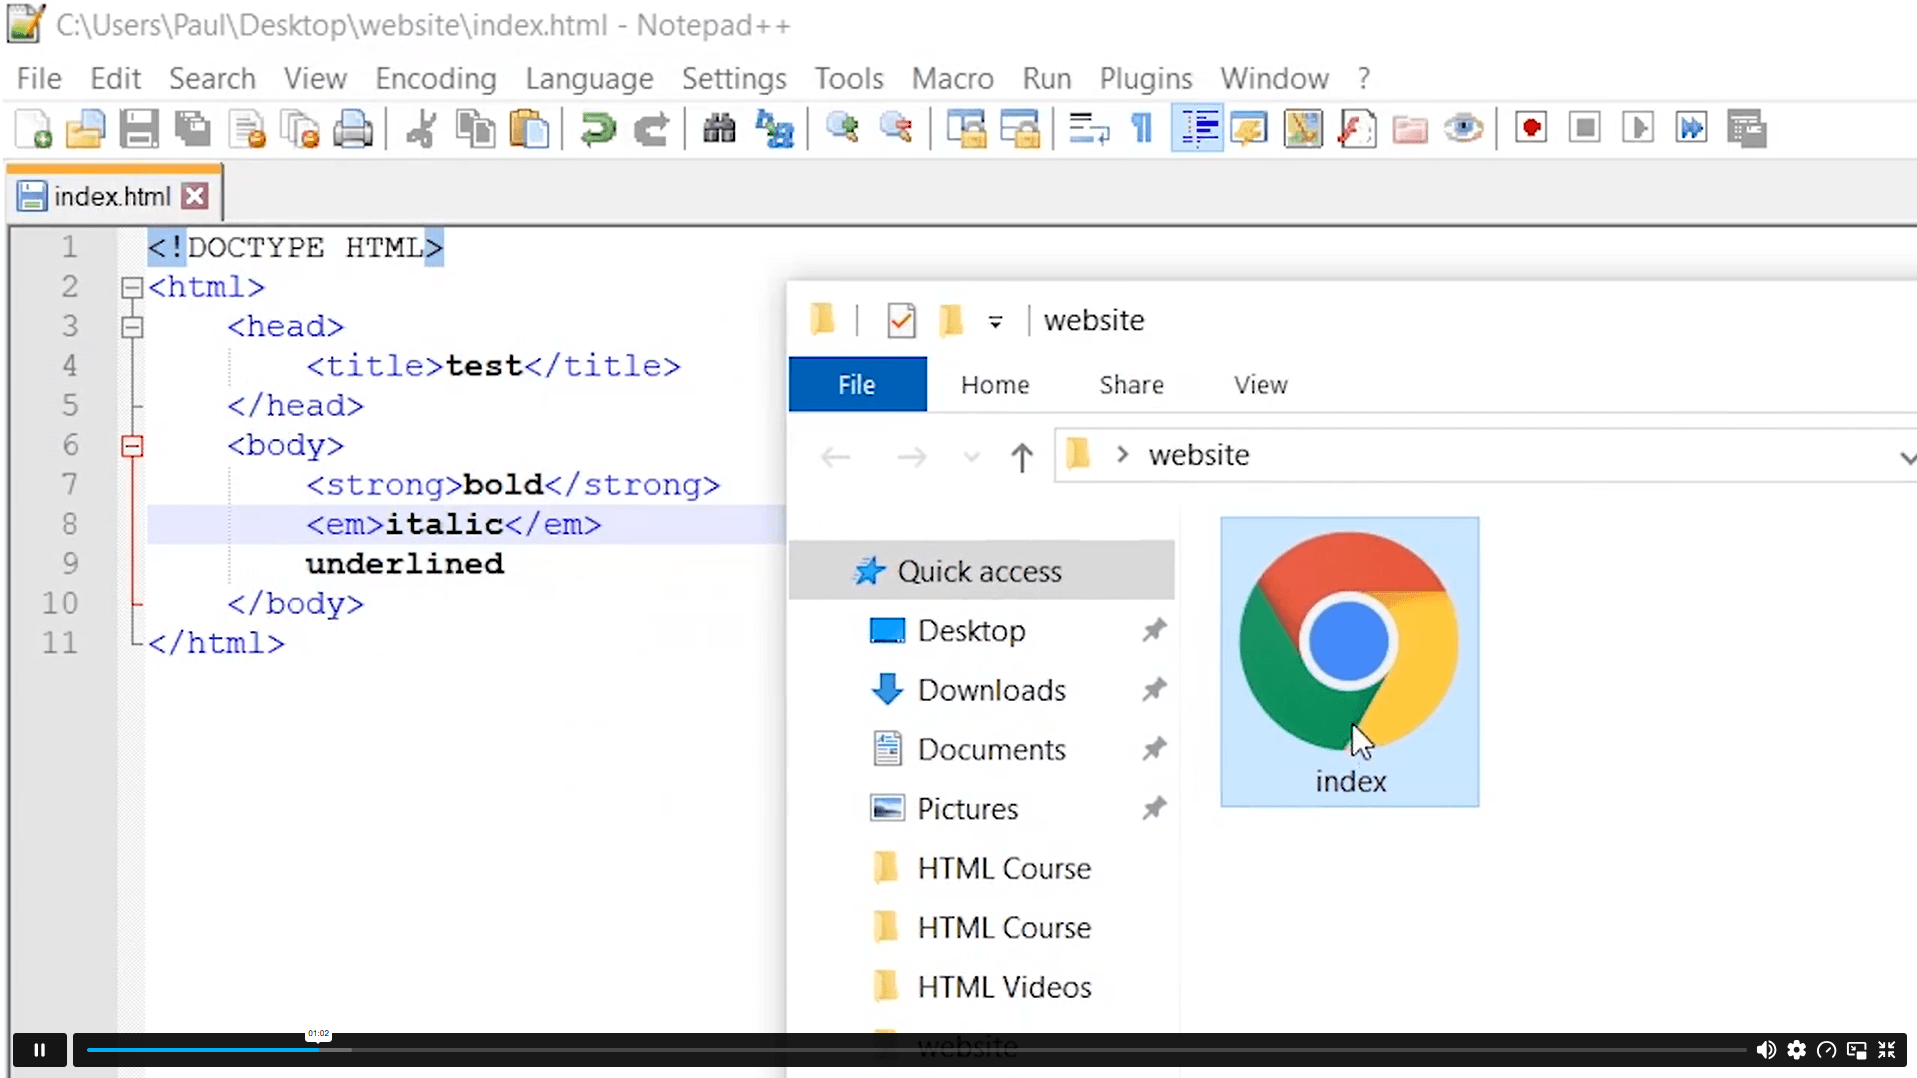This screenshot has height=1078, width=1917.
Task: Open the quick access toolbar dropdown arrow
Action: [x=995, y=322]
